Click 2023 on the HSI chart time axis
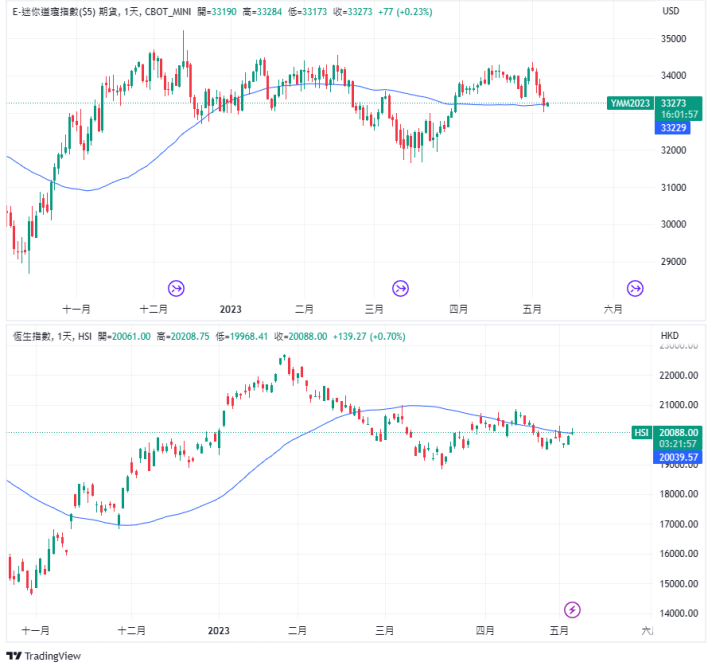 click(219, 631)
